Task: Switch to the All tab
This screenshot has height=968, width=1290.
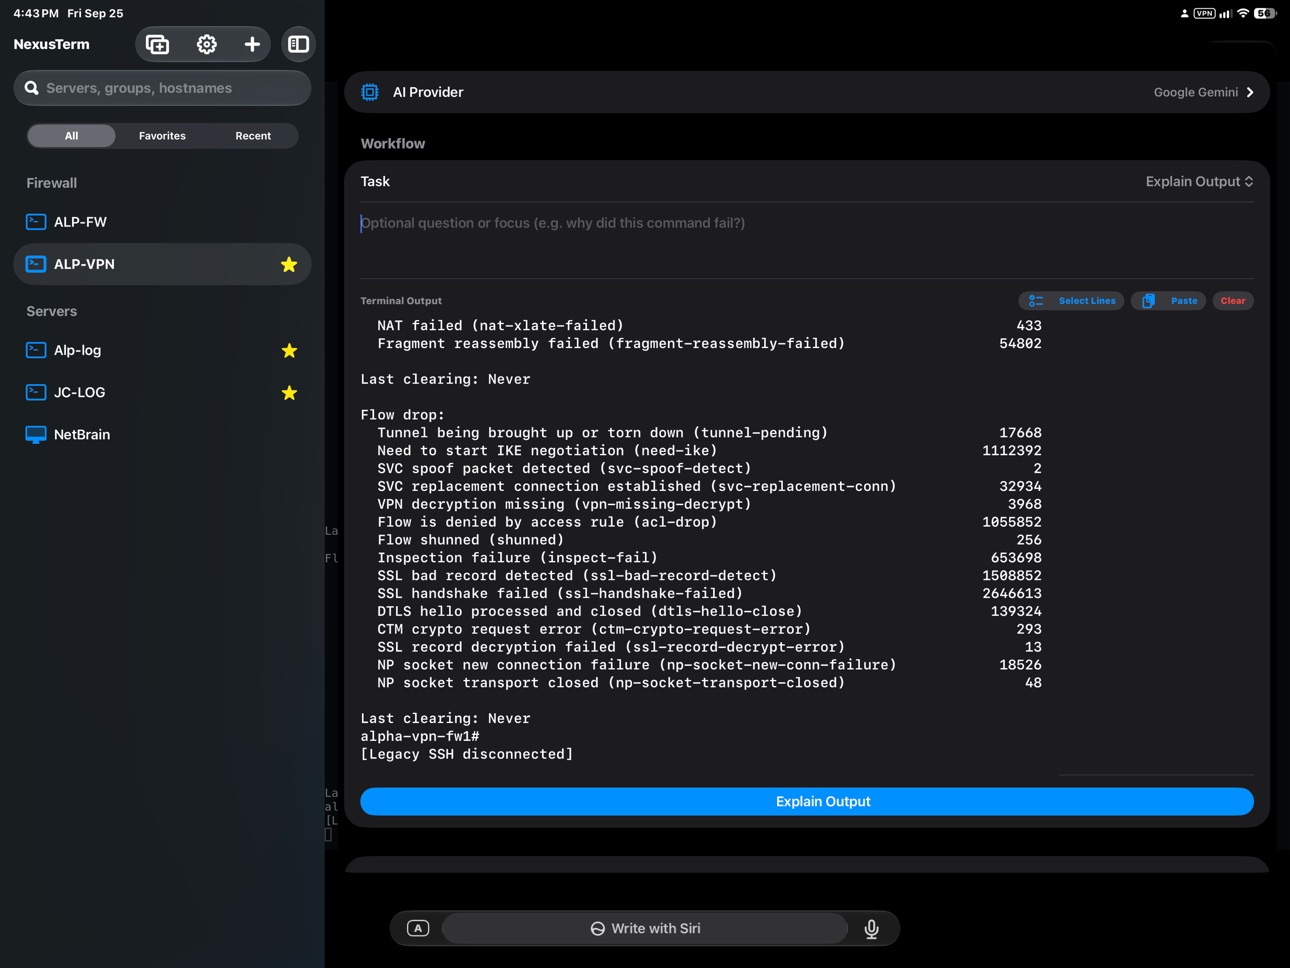Action: pos(71,136)
